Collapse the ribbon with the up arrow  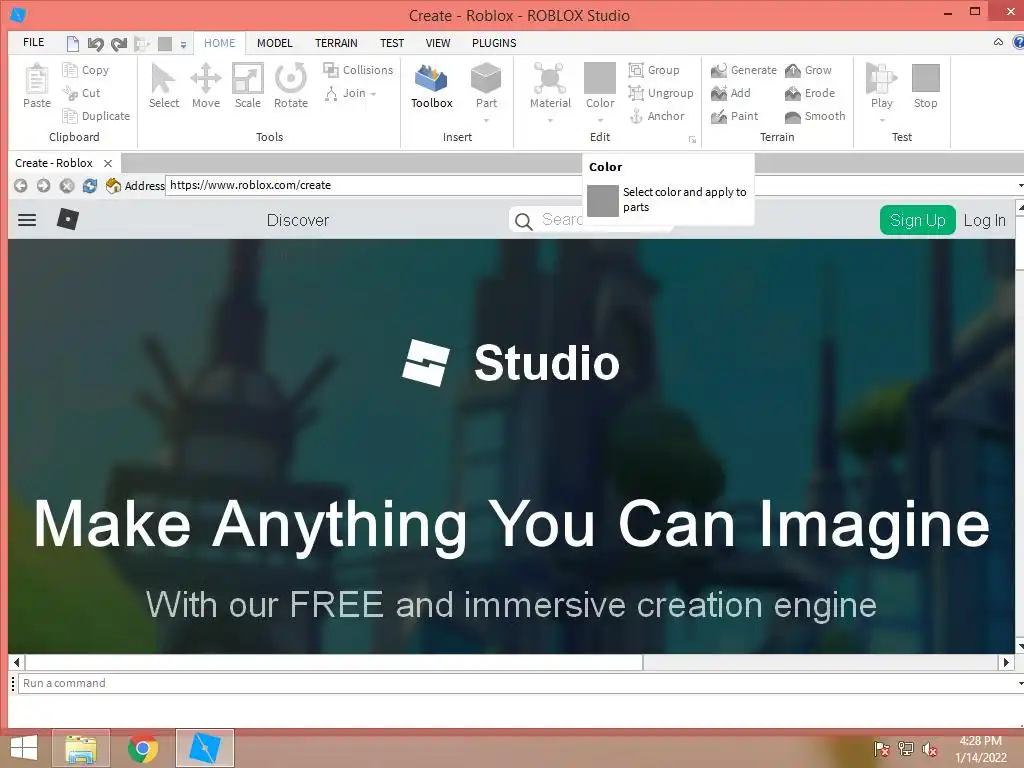click(x=998, y=42)
